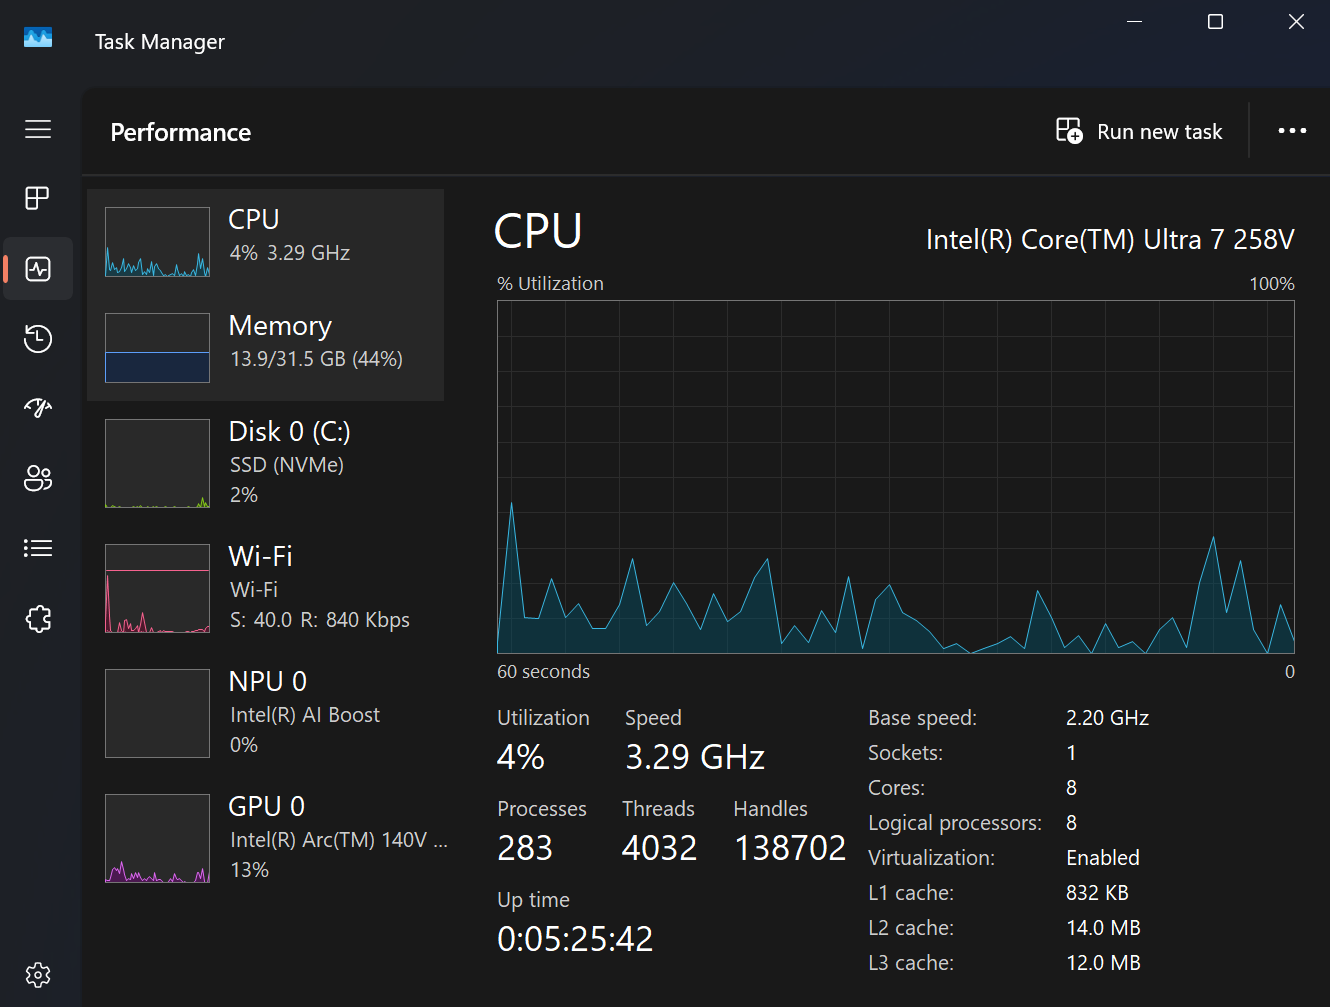Open the hamburger navigation menu
The image size is (1330, 1007).
pos(38,129)
